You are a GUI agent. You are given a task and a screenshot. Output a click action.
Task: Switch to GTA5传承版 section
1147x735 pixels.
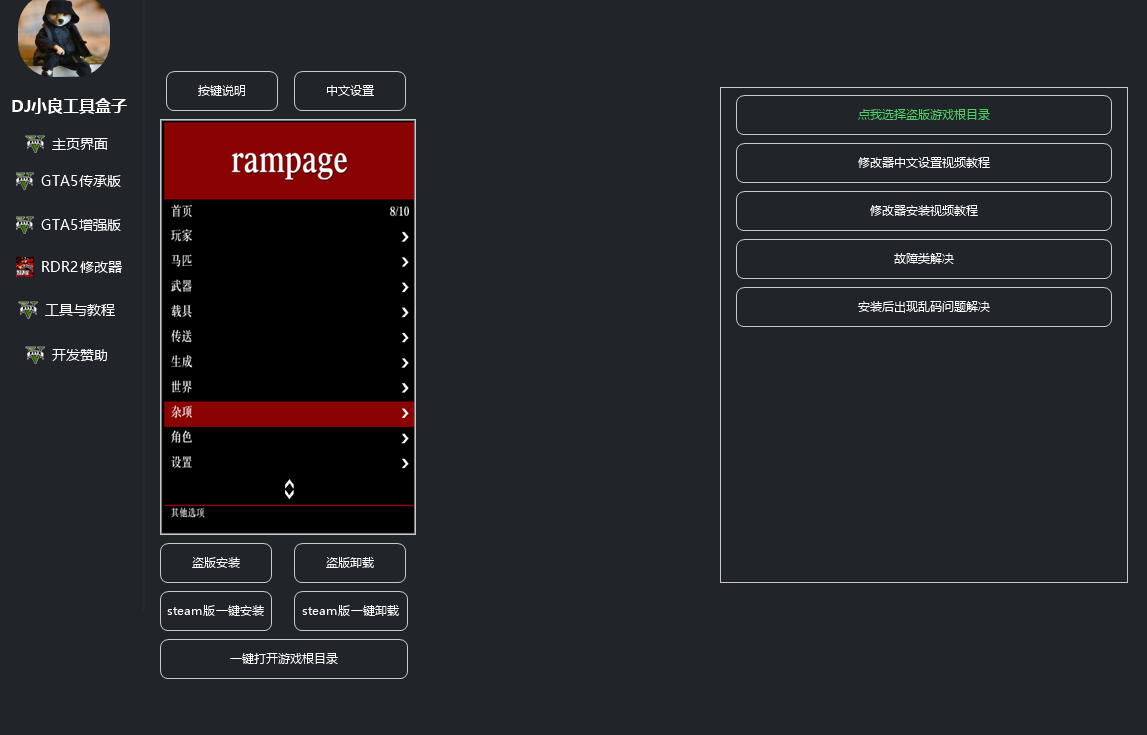tap(80, 181)
